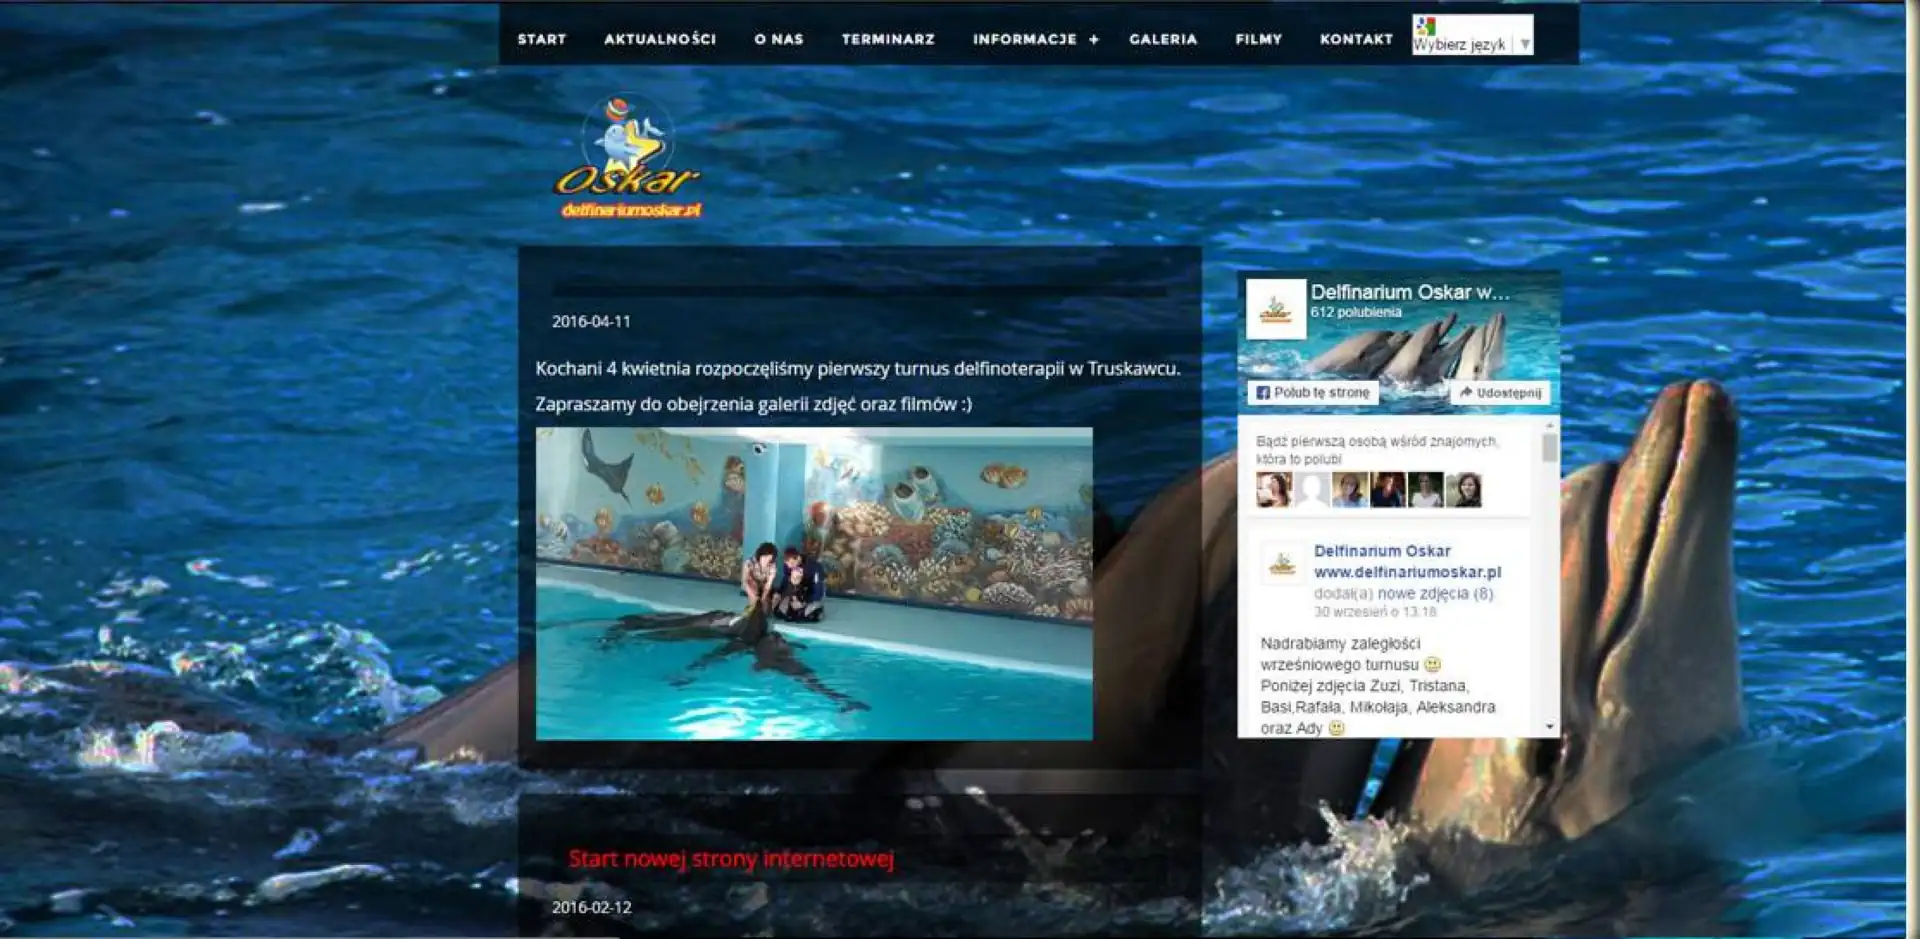Click the Oskar dolphin logo
The width and height of the screenshot is (1920, 939).
click(627, 158)
